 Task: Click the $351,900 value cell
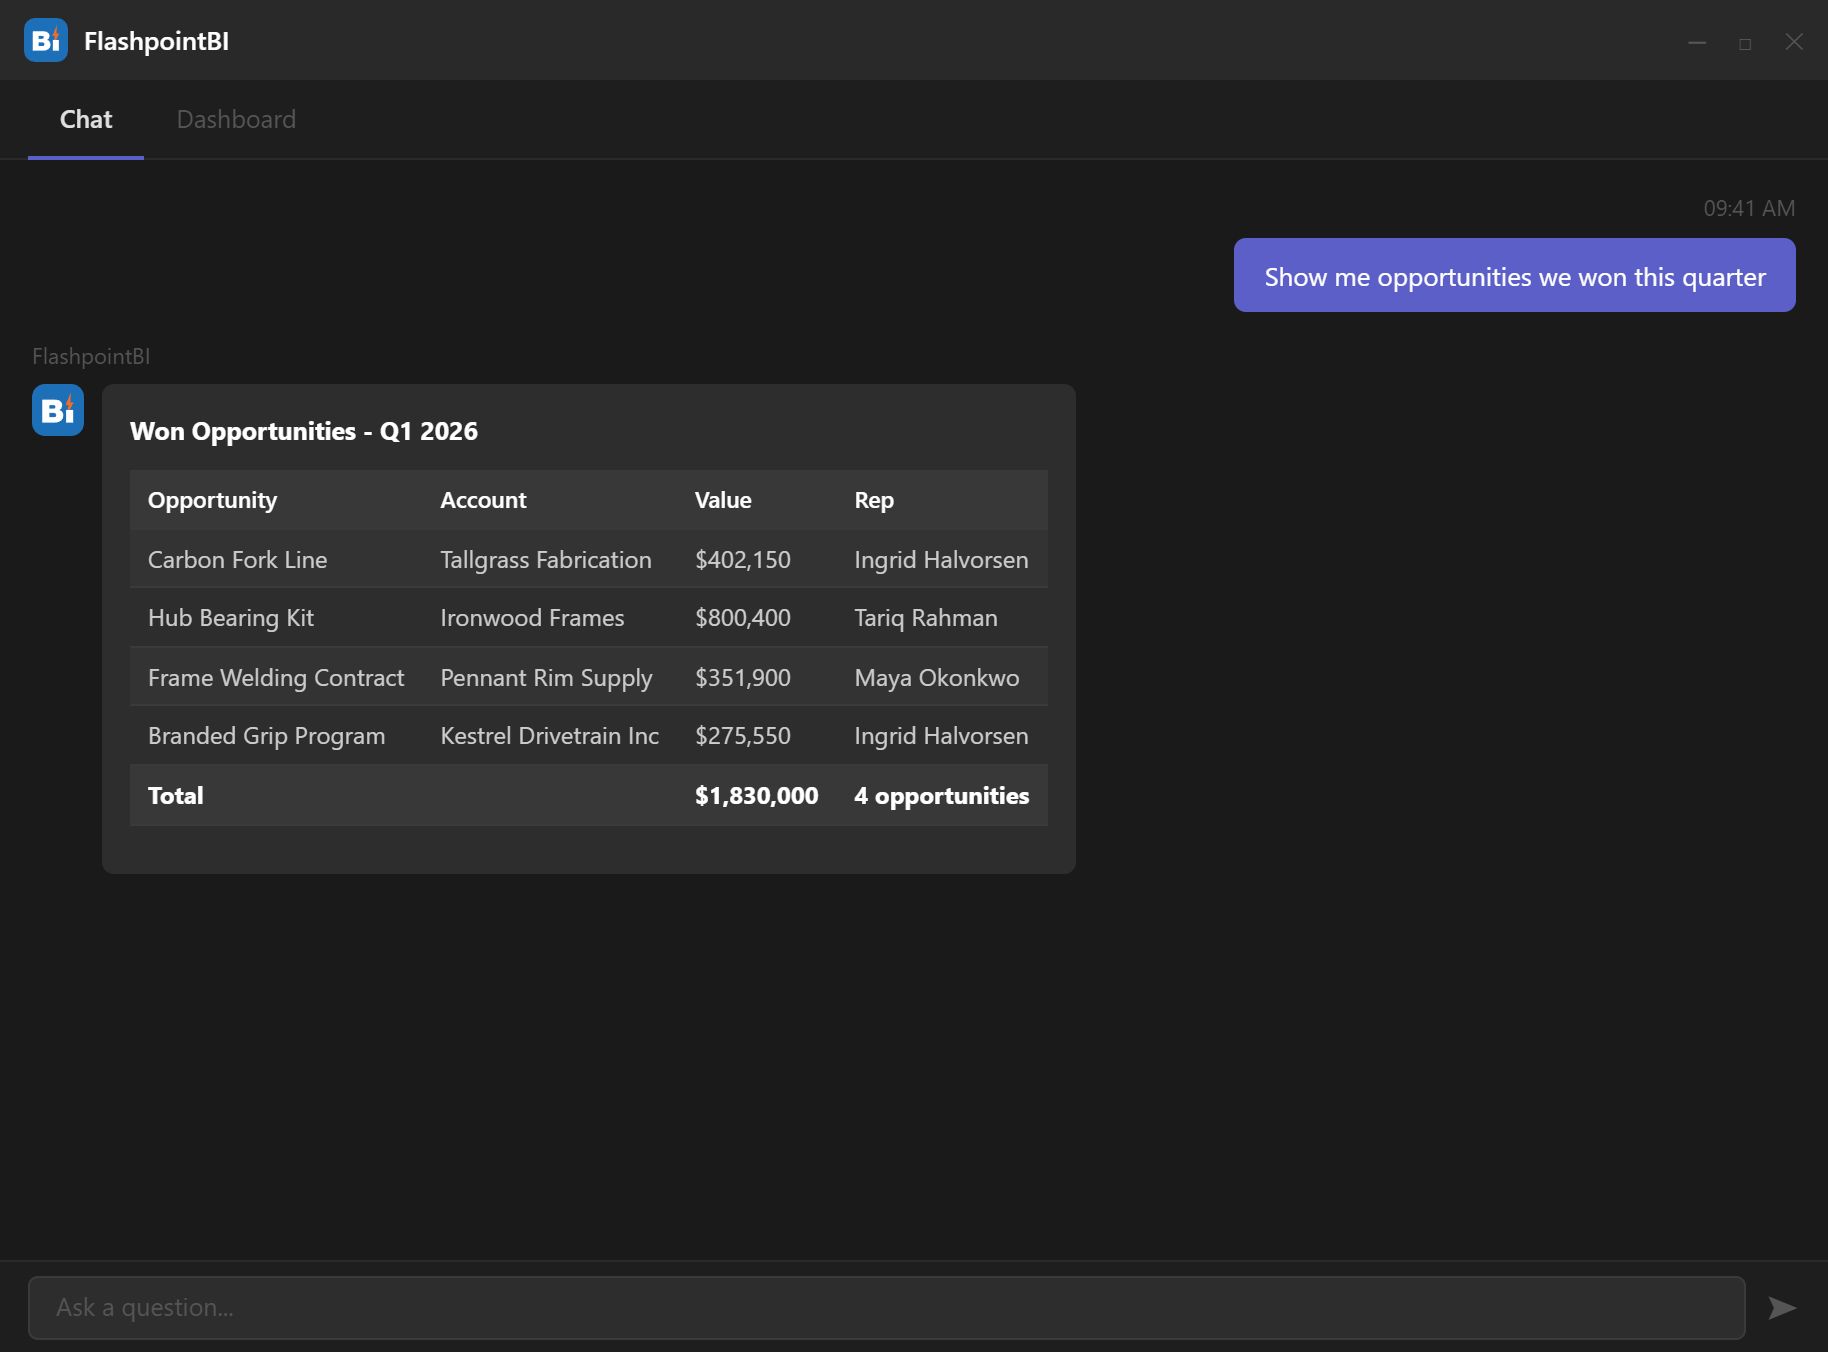point(743,677)
